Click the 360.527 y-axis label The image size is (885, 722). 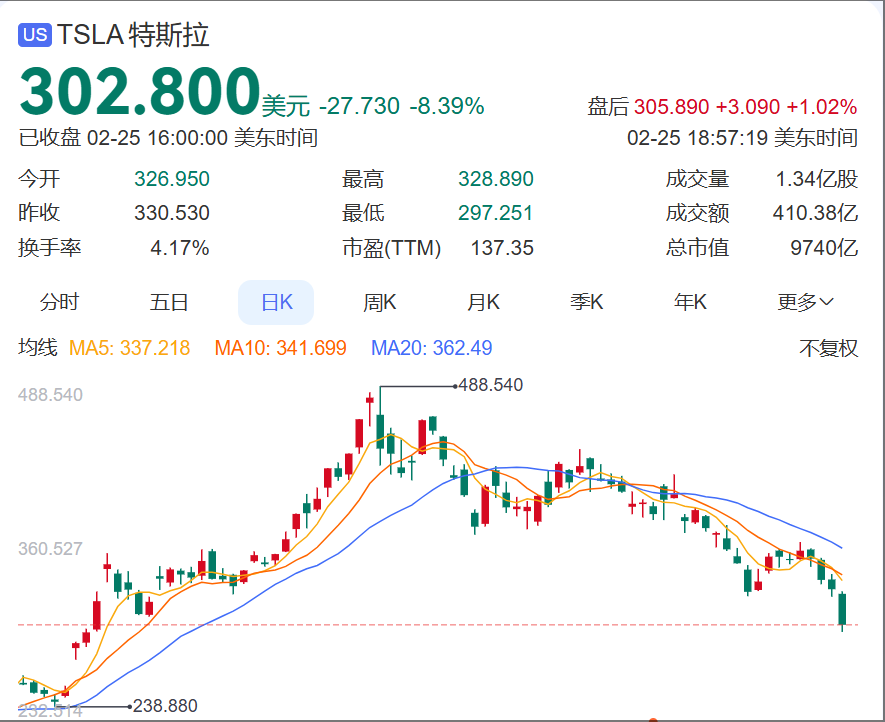pos(50,549)
